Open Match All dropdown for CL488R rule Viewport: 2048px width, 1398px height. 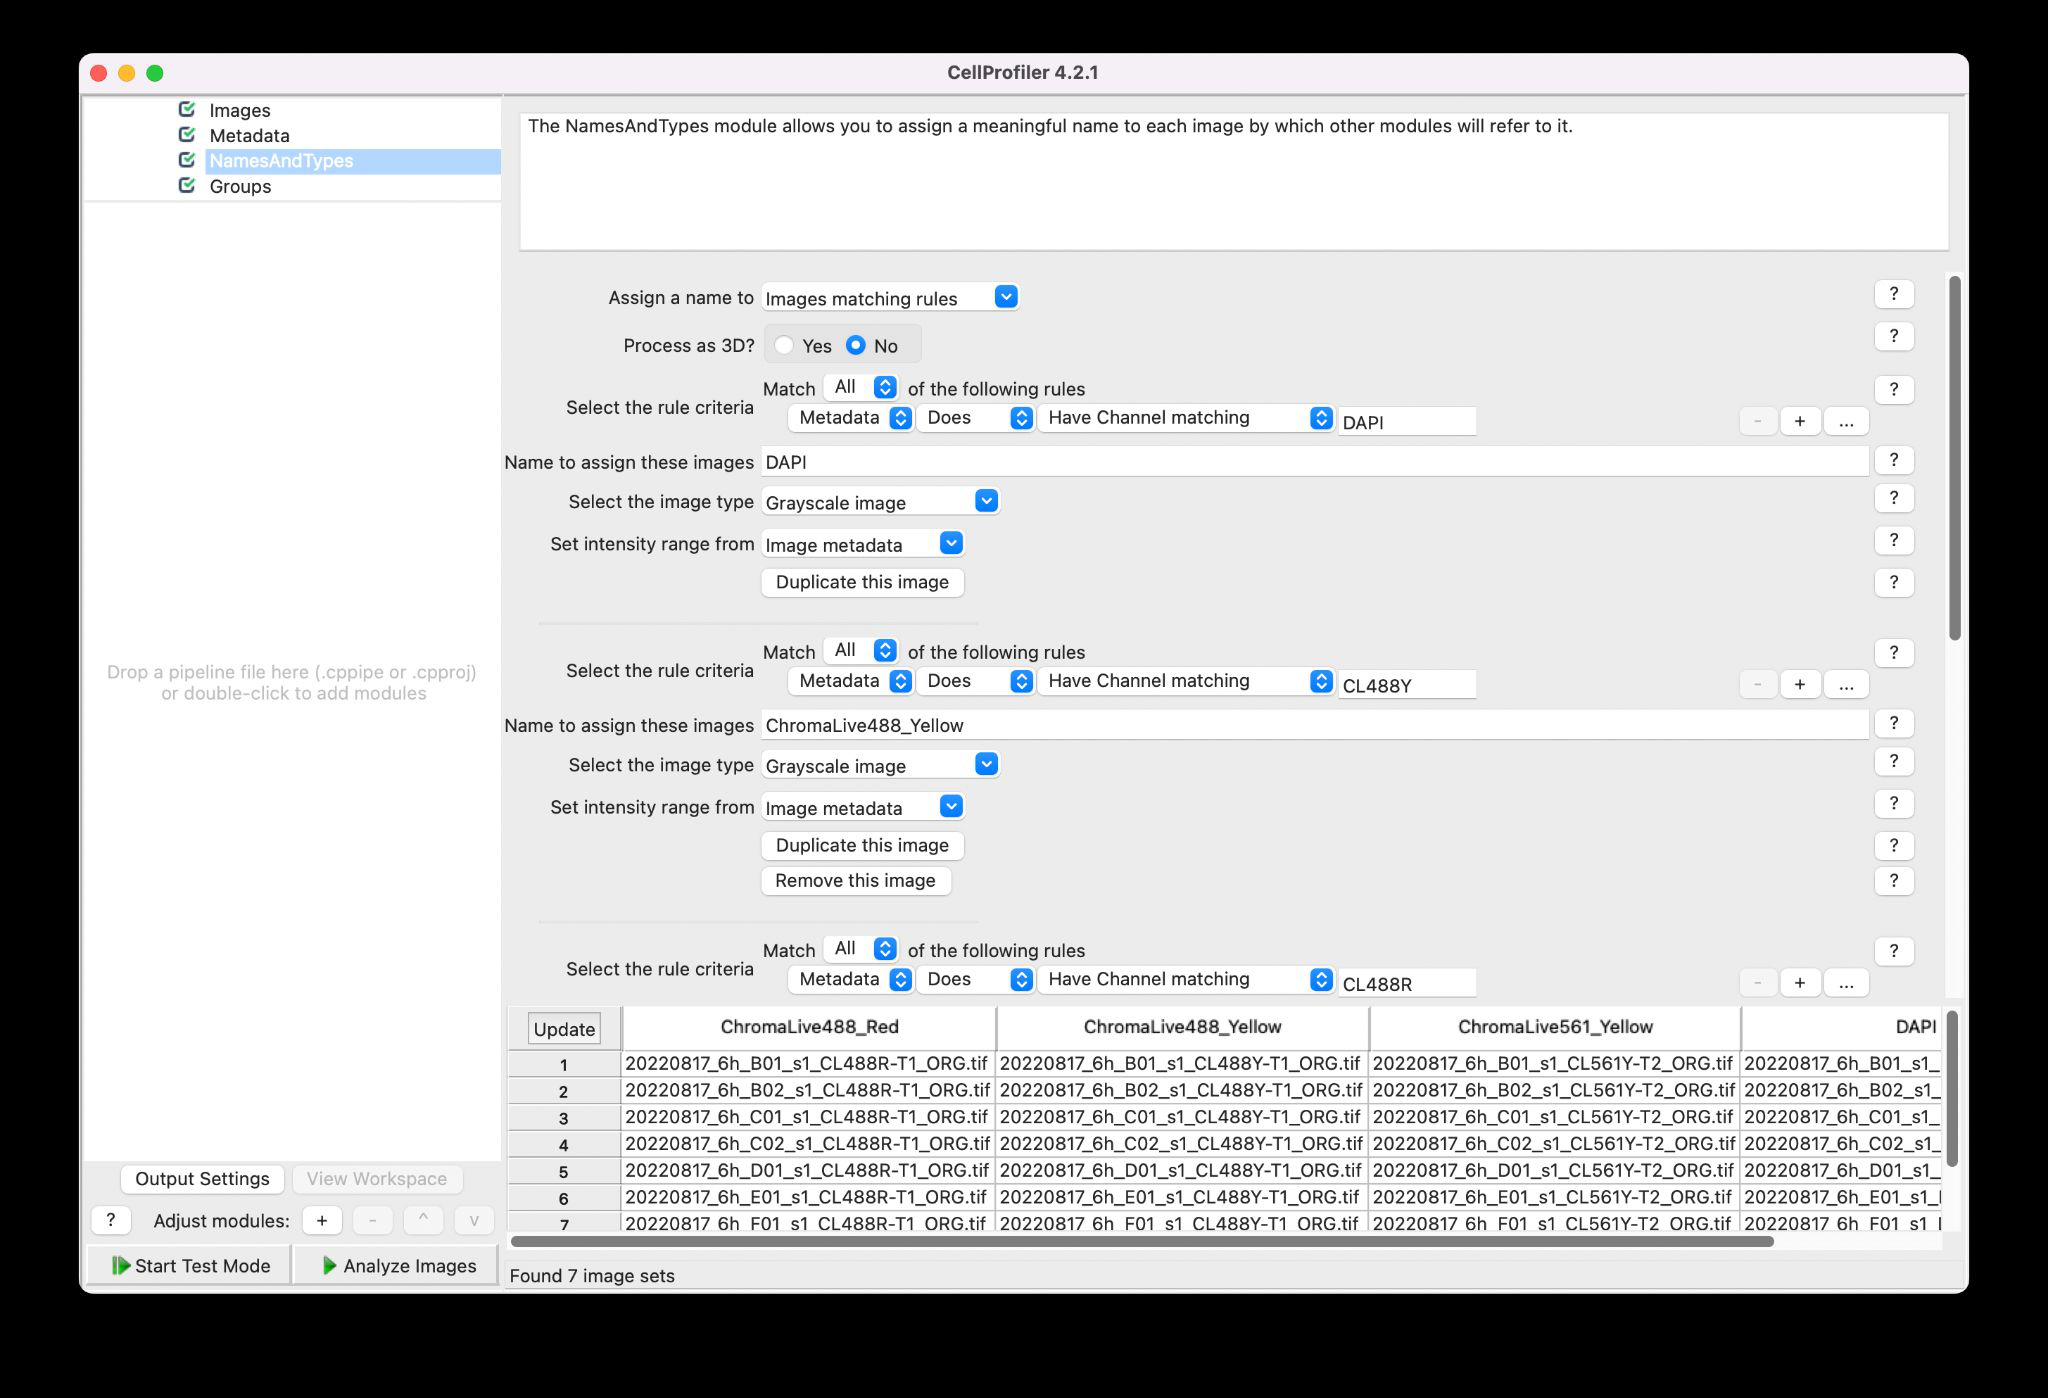(x=860, y=949)
